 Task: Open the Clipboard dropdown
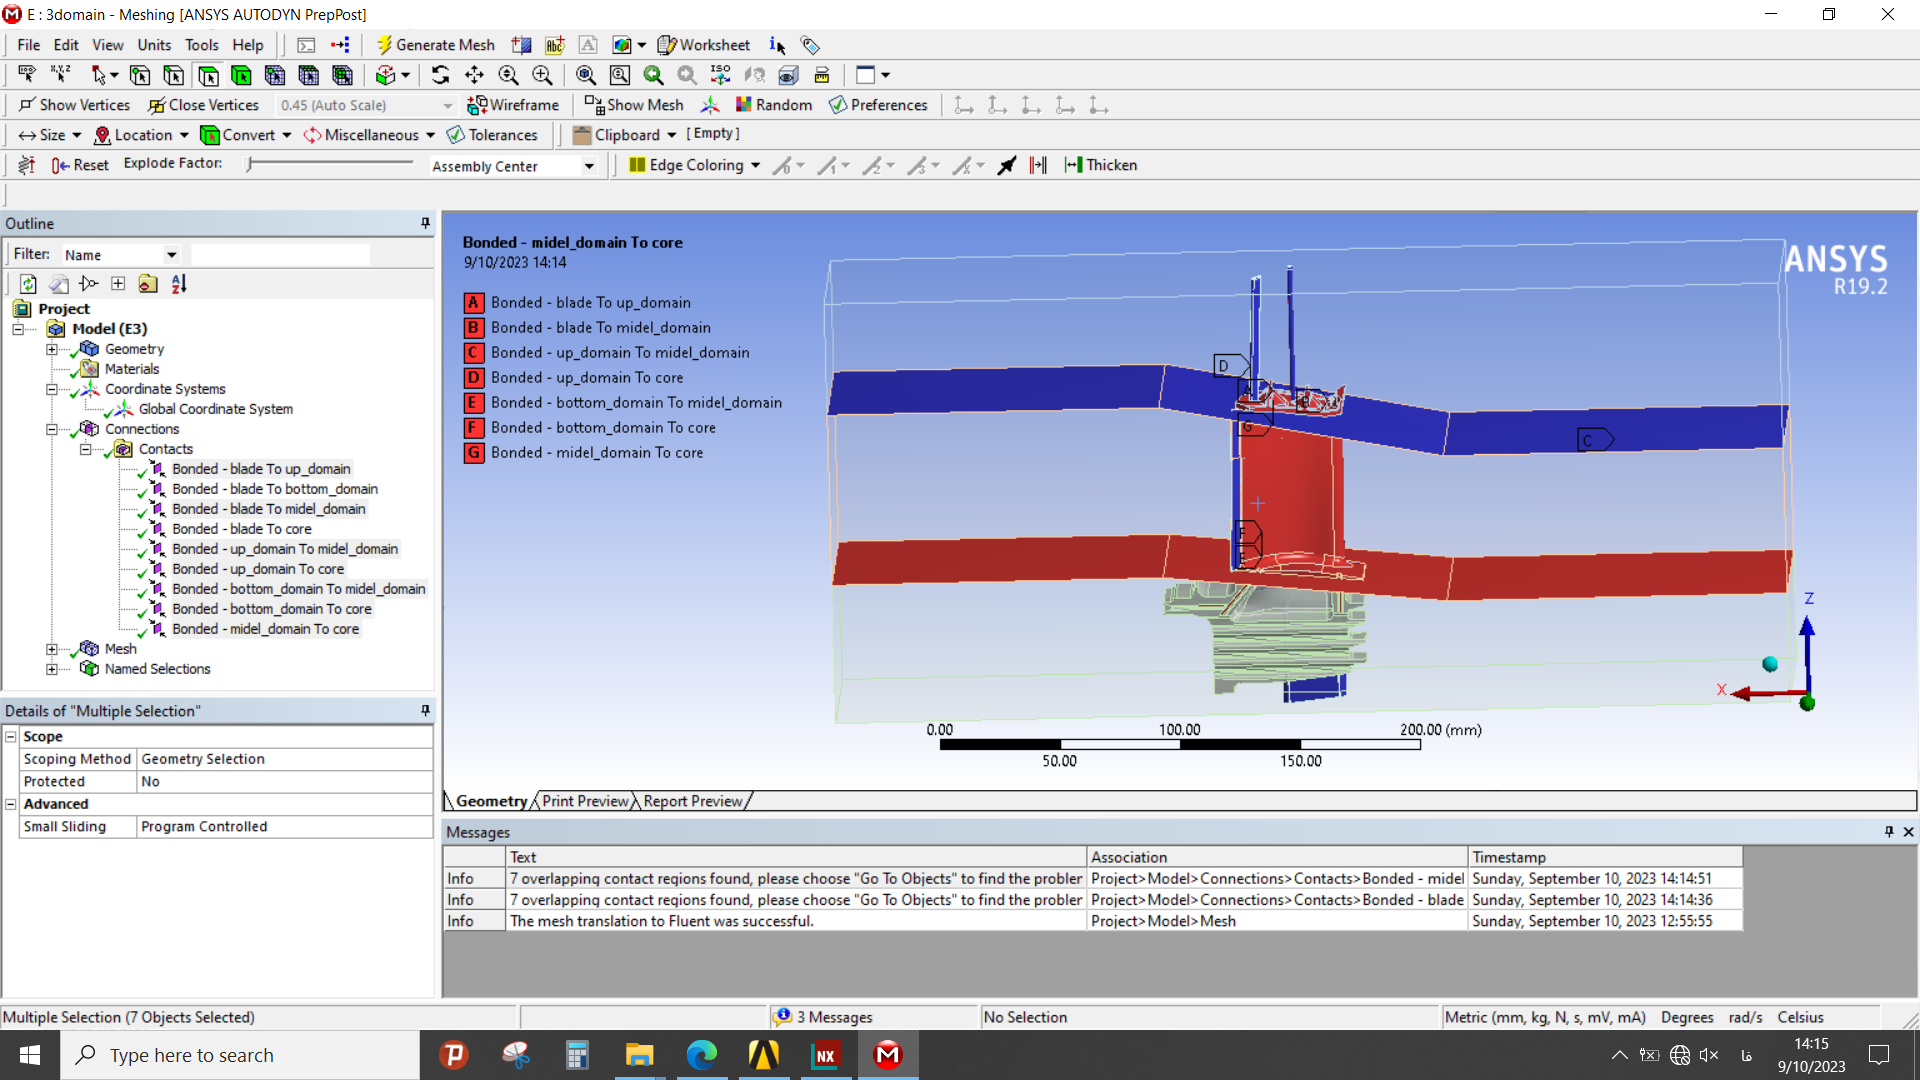tap(624, 135)
